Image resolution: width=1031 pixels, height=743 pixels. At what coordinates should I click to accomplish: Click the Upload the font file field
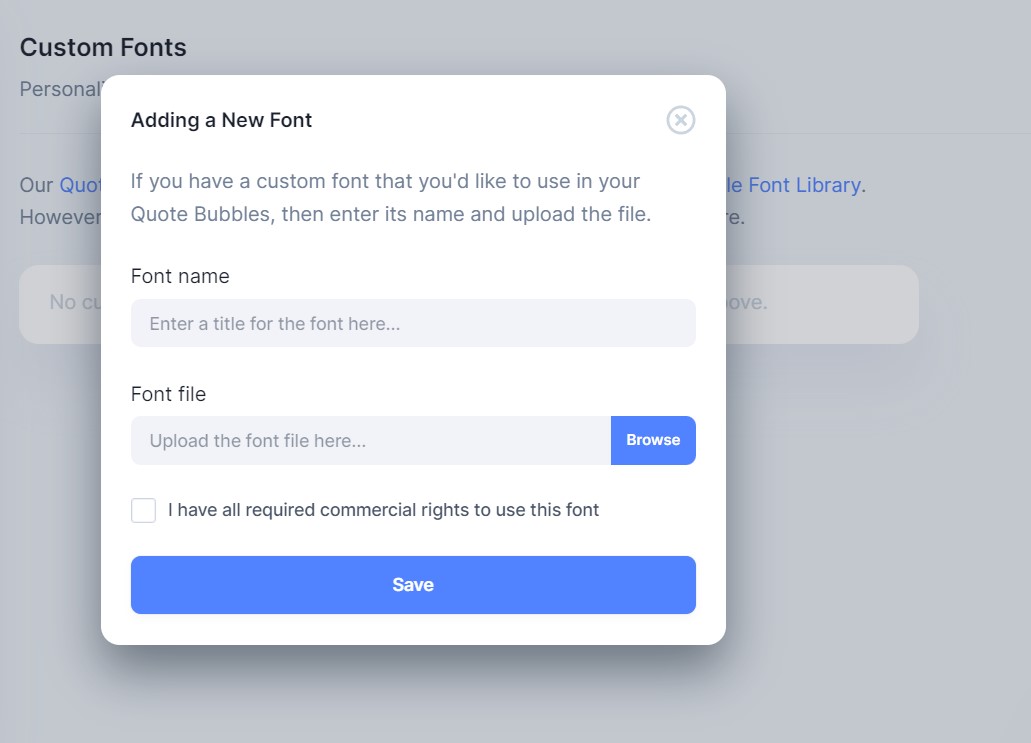(x=371, y=441)
